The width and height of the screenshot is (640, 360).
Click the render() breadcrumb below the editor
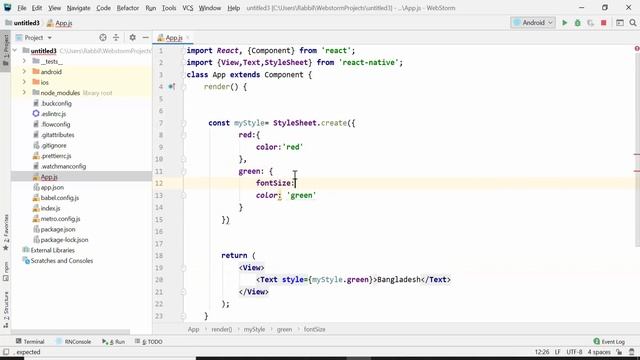pyautogui.click(x=222, y=329)
